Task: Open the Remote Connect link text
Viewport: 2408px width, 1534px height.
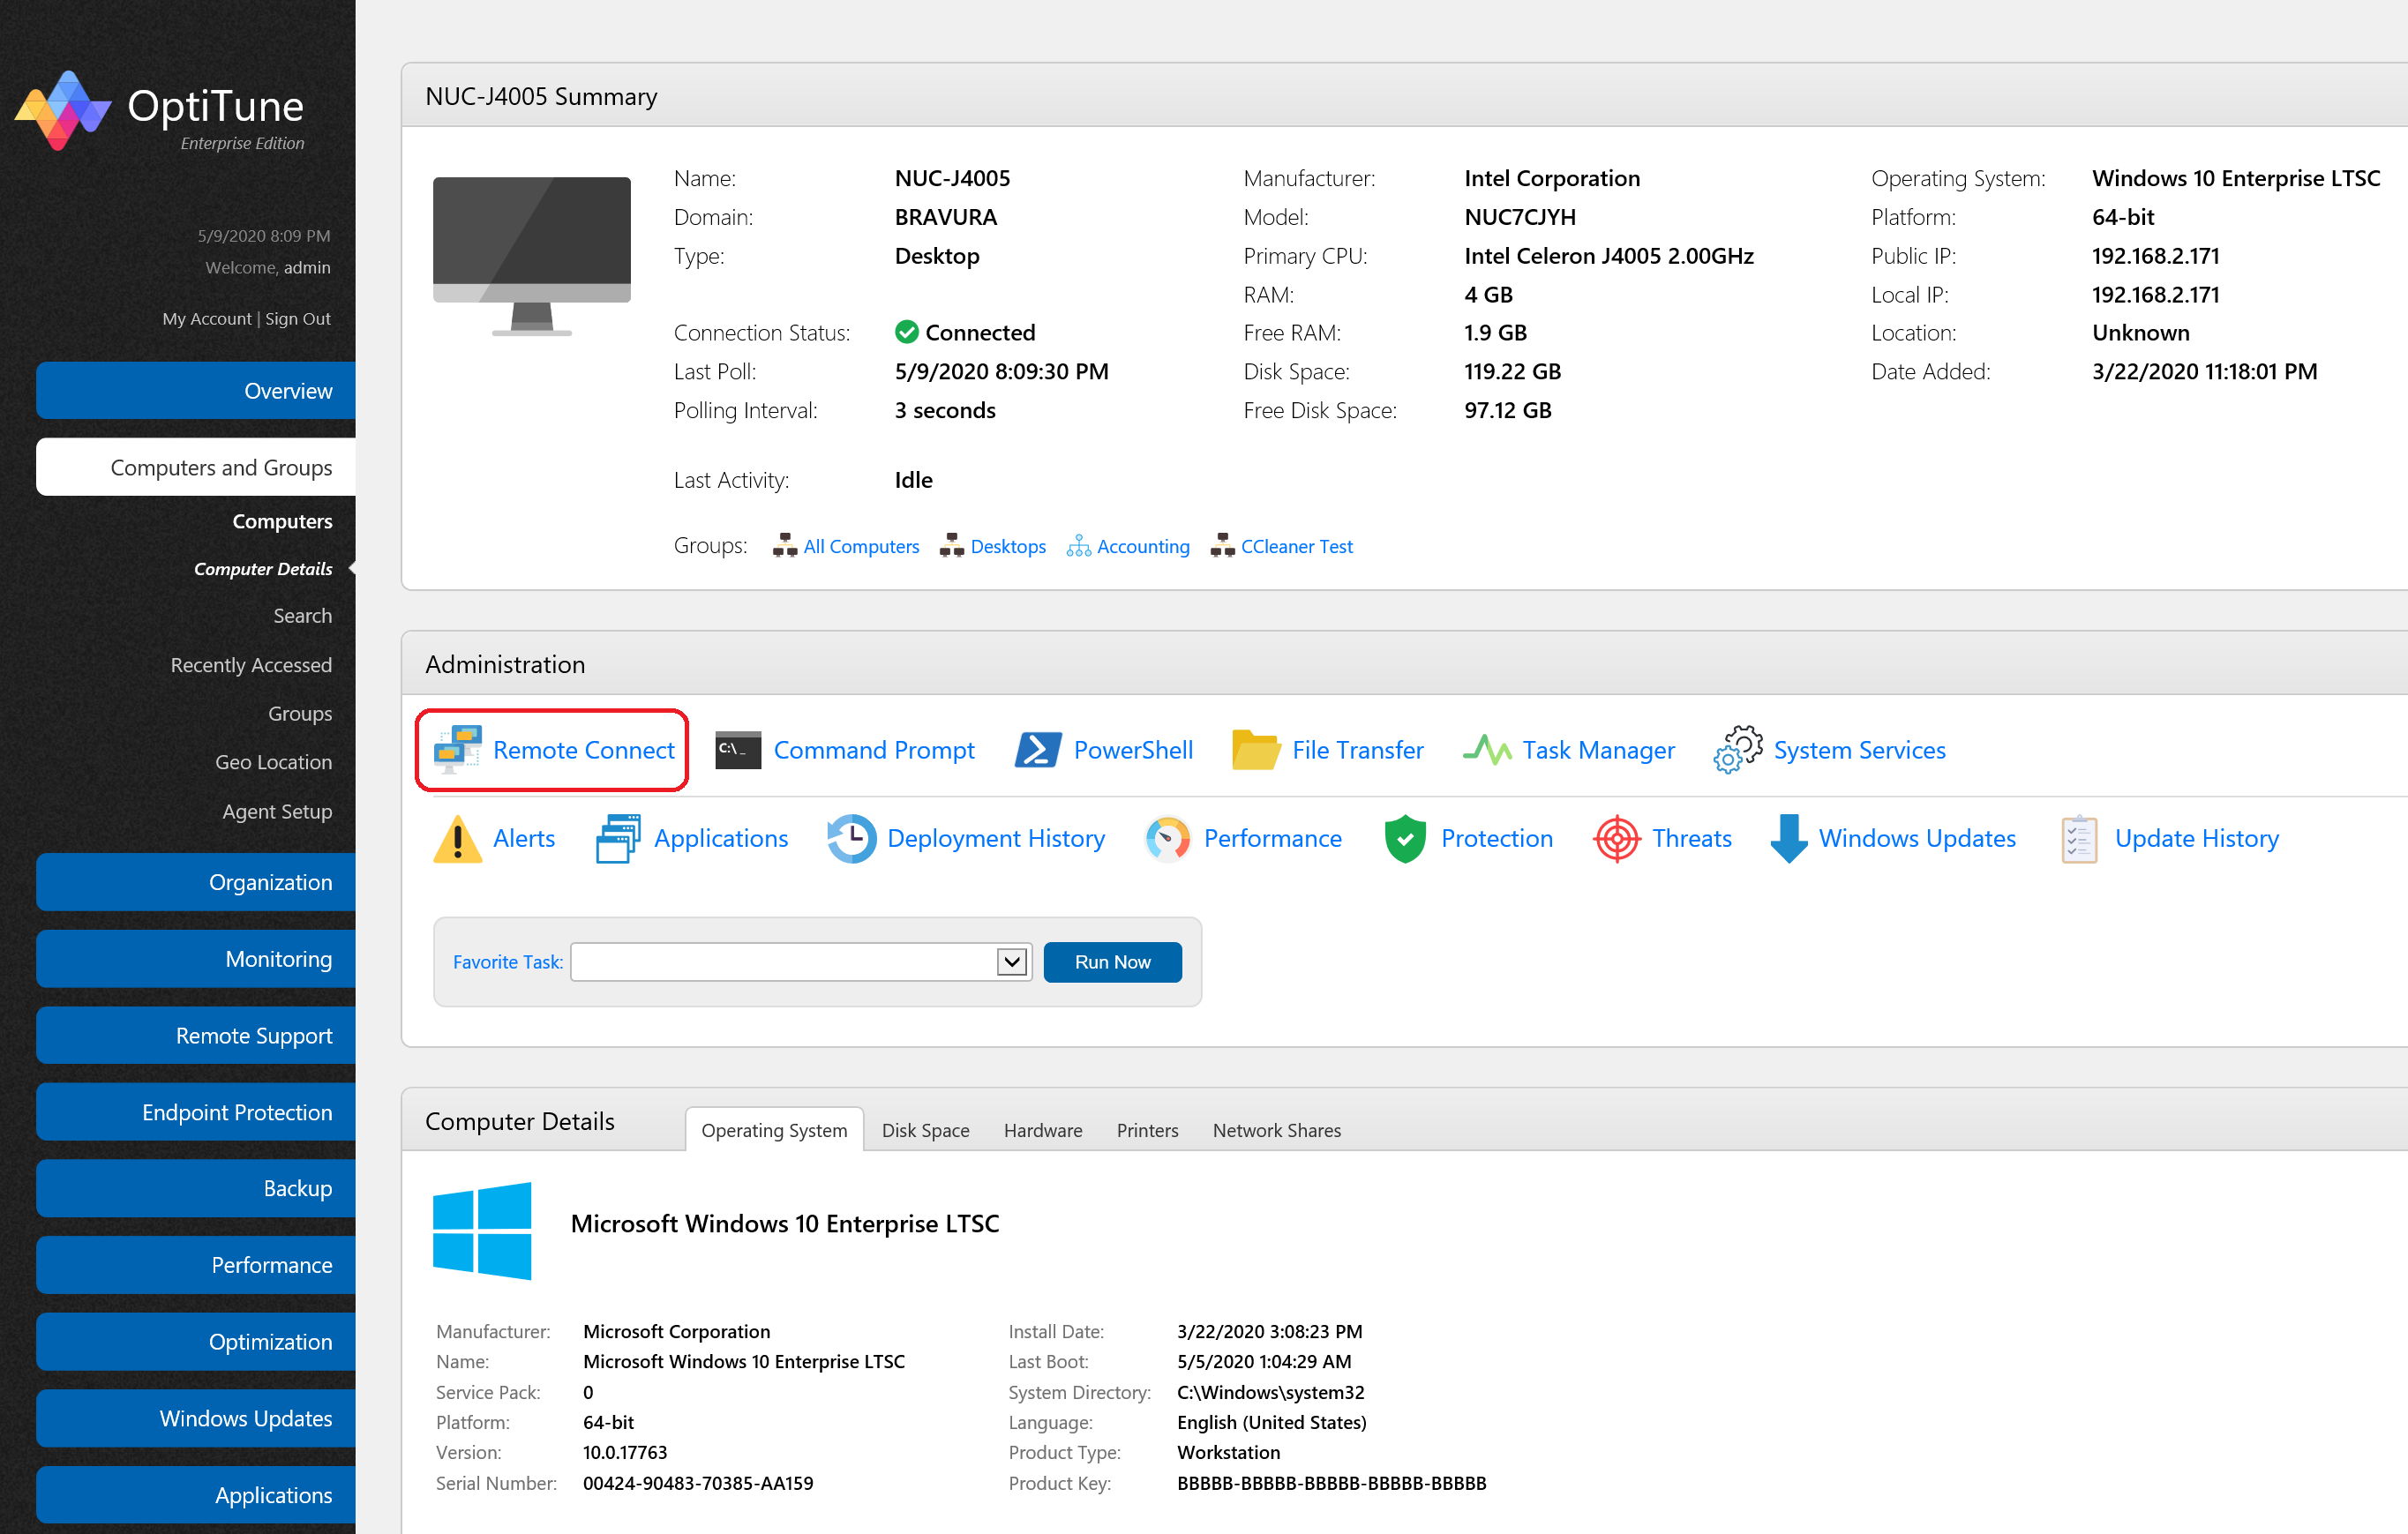Action: click(x=584, y=750)
